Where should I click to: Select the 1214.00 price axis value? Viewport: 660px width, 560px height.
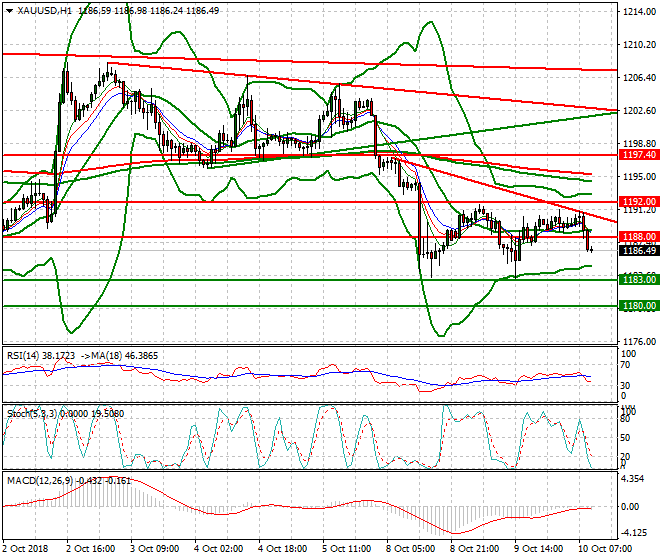pyautogui.click(x=639, y=12)
